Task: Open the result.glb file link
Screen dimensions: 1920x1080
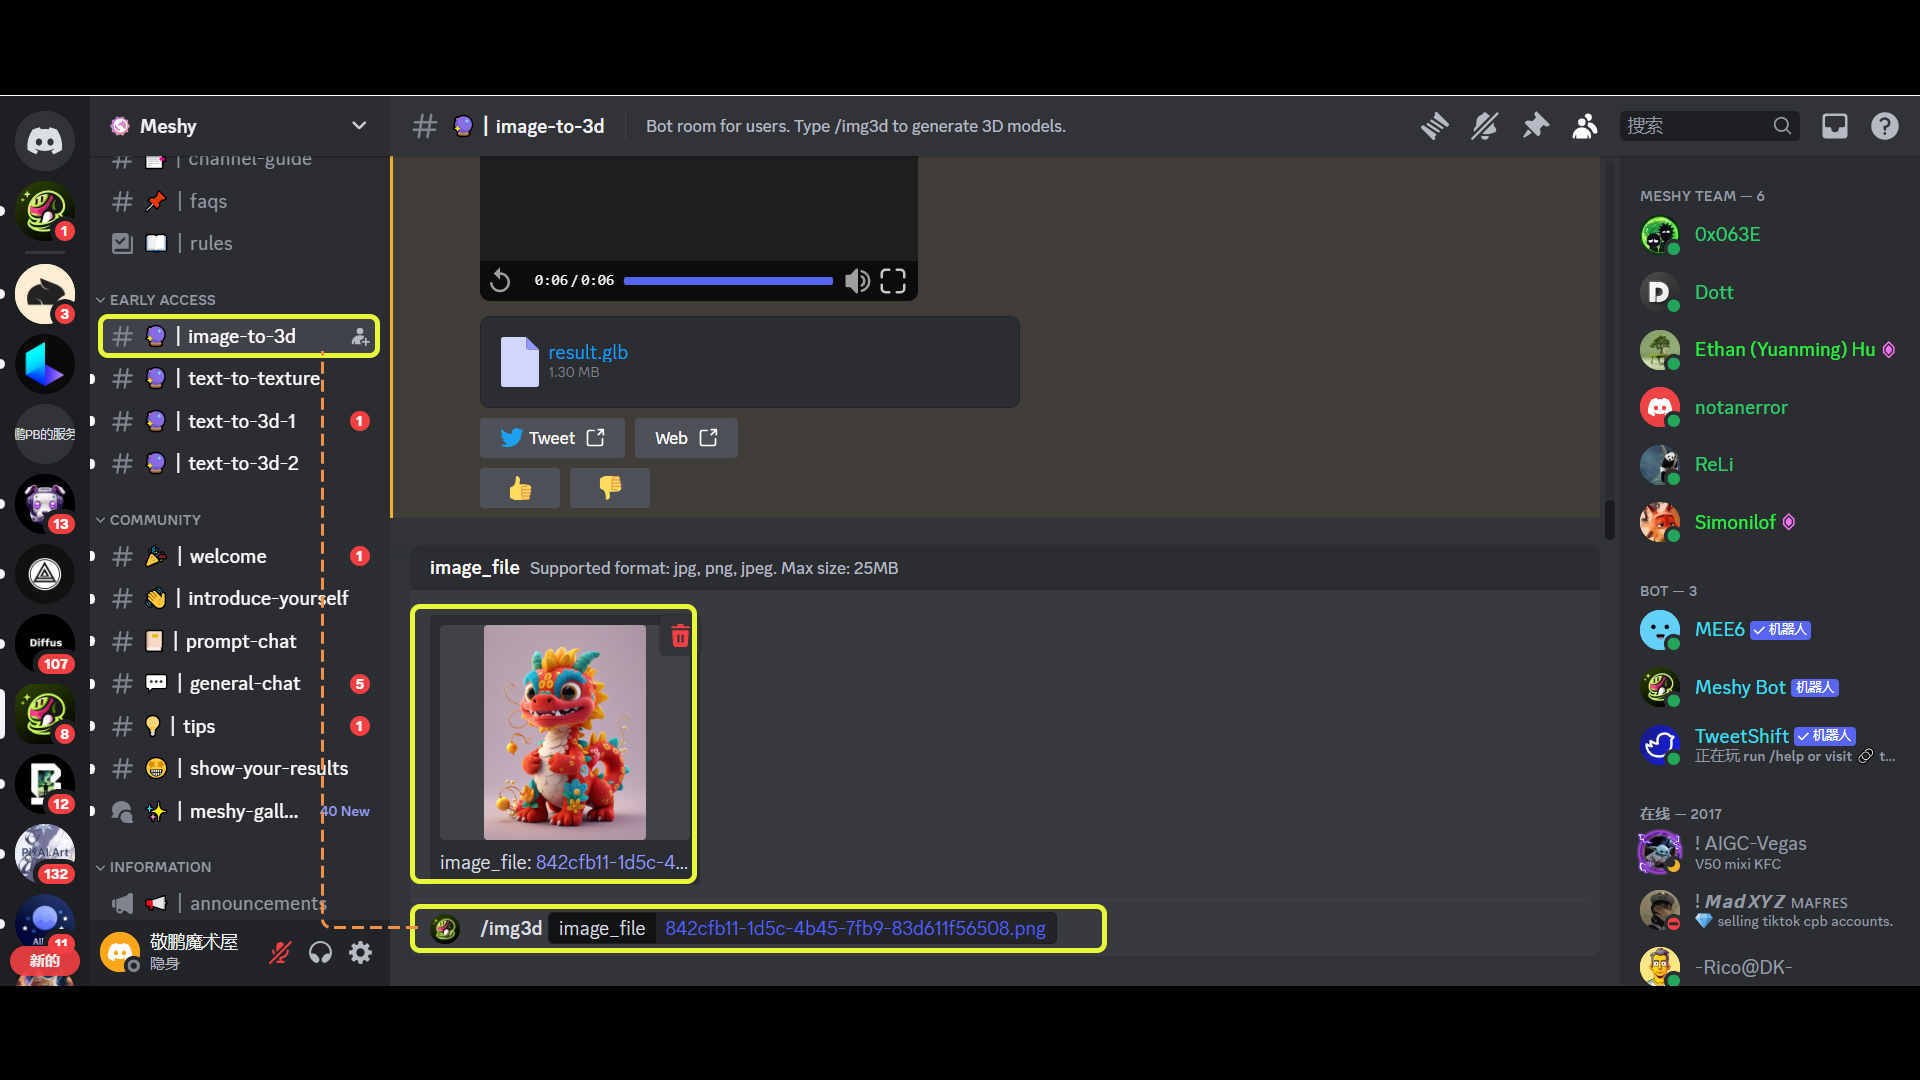Action: [587, 352]
